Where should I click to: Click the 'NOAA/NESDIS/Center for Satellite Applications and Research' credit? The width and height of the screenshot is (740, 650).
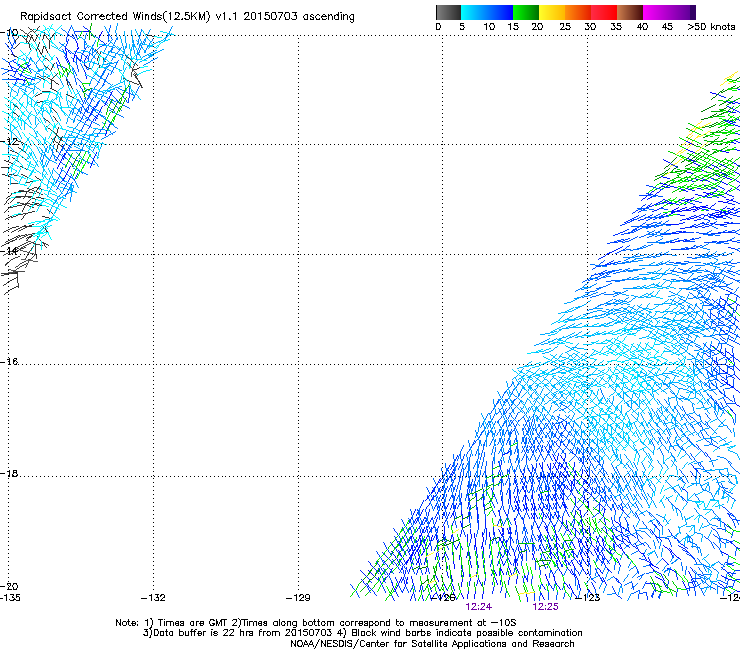pos(432,644)
